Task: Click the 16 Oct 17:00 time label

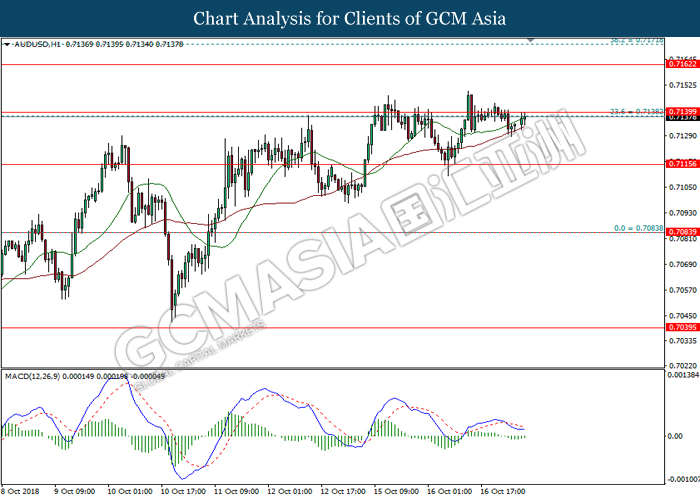Action: pyautogui.click(x=503, y=492)
